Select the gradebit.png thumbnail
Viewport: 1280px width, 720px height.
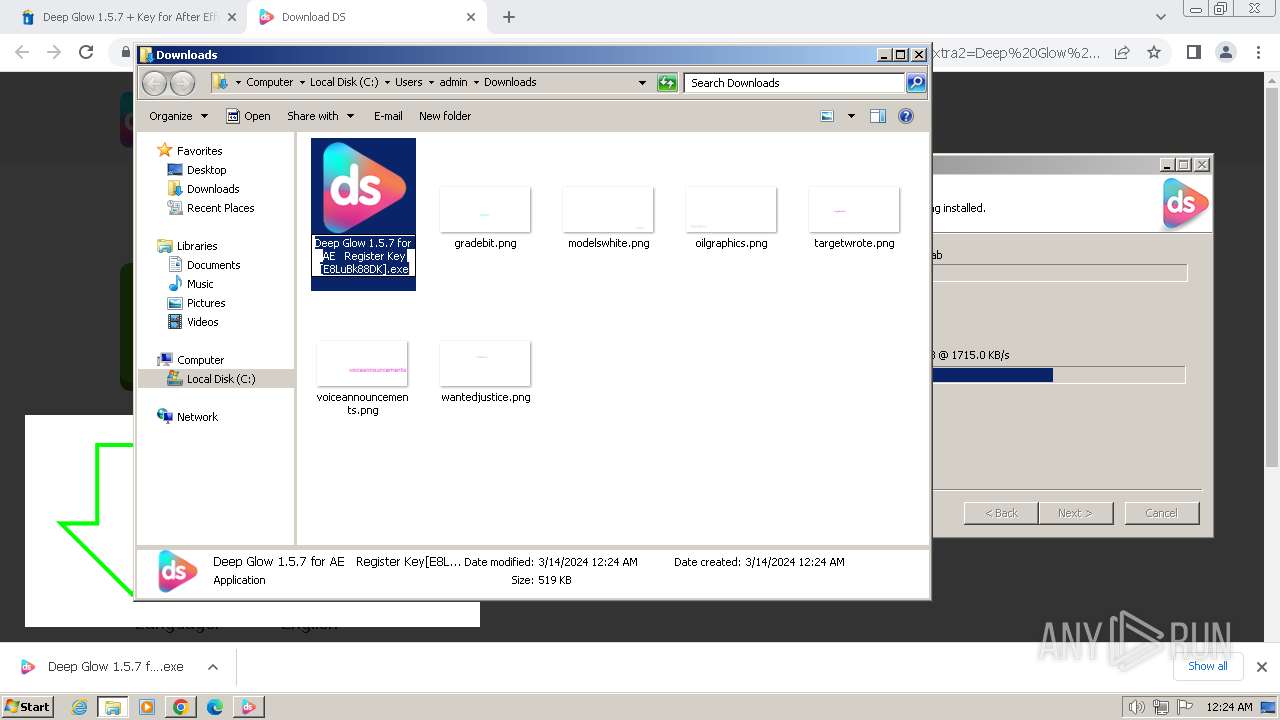[x=485, y=209]
